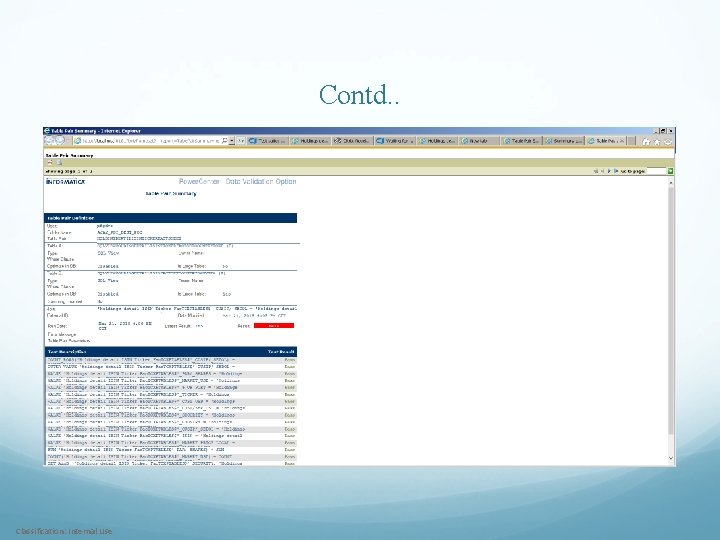Click the browser address URL field
This screenshot has height=540, width=720.
(x=151, y=141)
